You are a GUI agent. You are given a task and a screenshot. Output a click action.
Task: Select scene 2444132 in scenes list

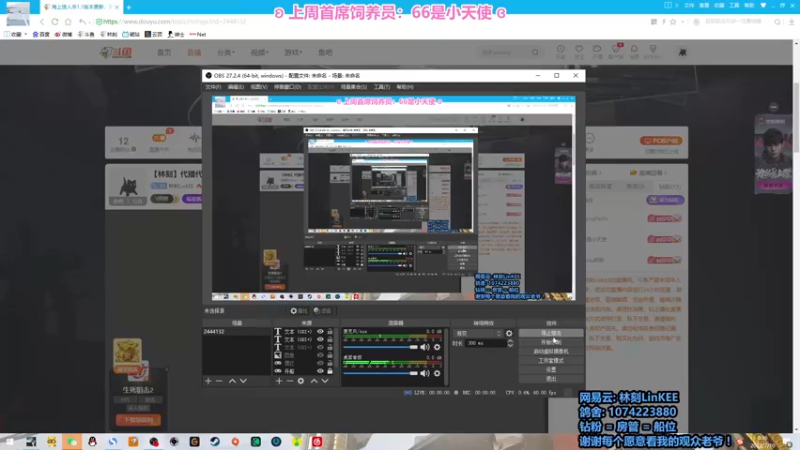click(236, 332)
